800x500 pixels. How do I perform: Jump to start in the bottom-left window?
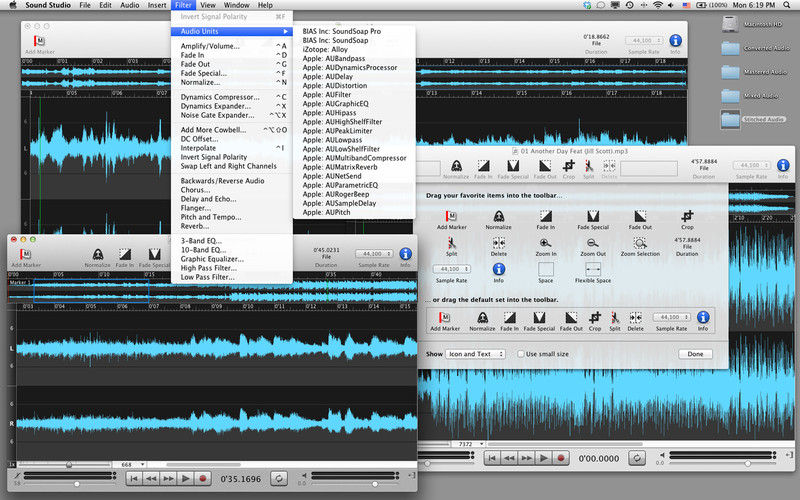click(134, 479)
